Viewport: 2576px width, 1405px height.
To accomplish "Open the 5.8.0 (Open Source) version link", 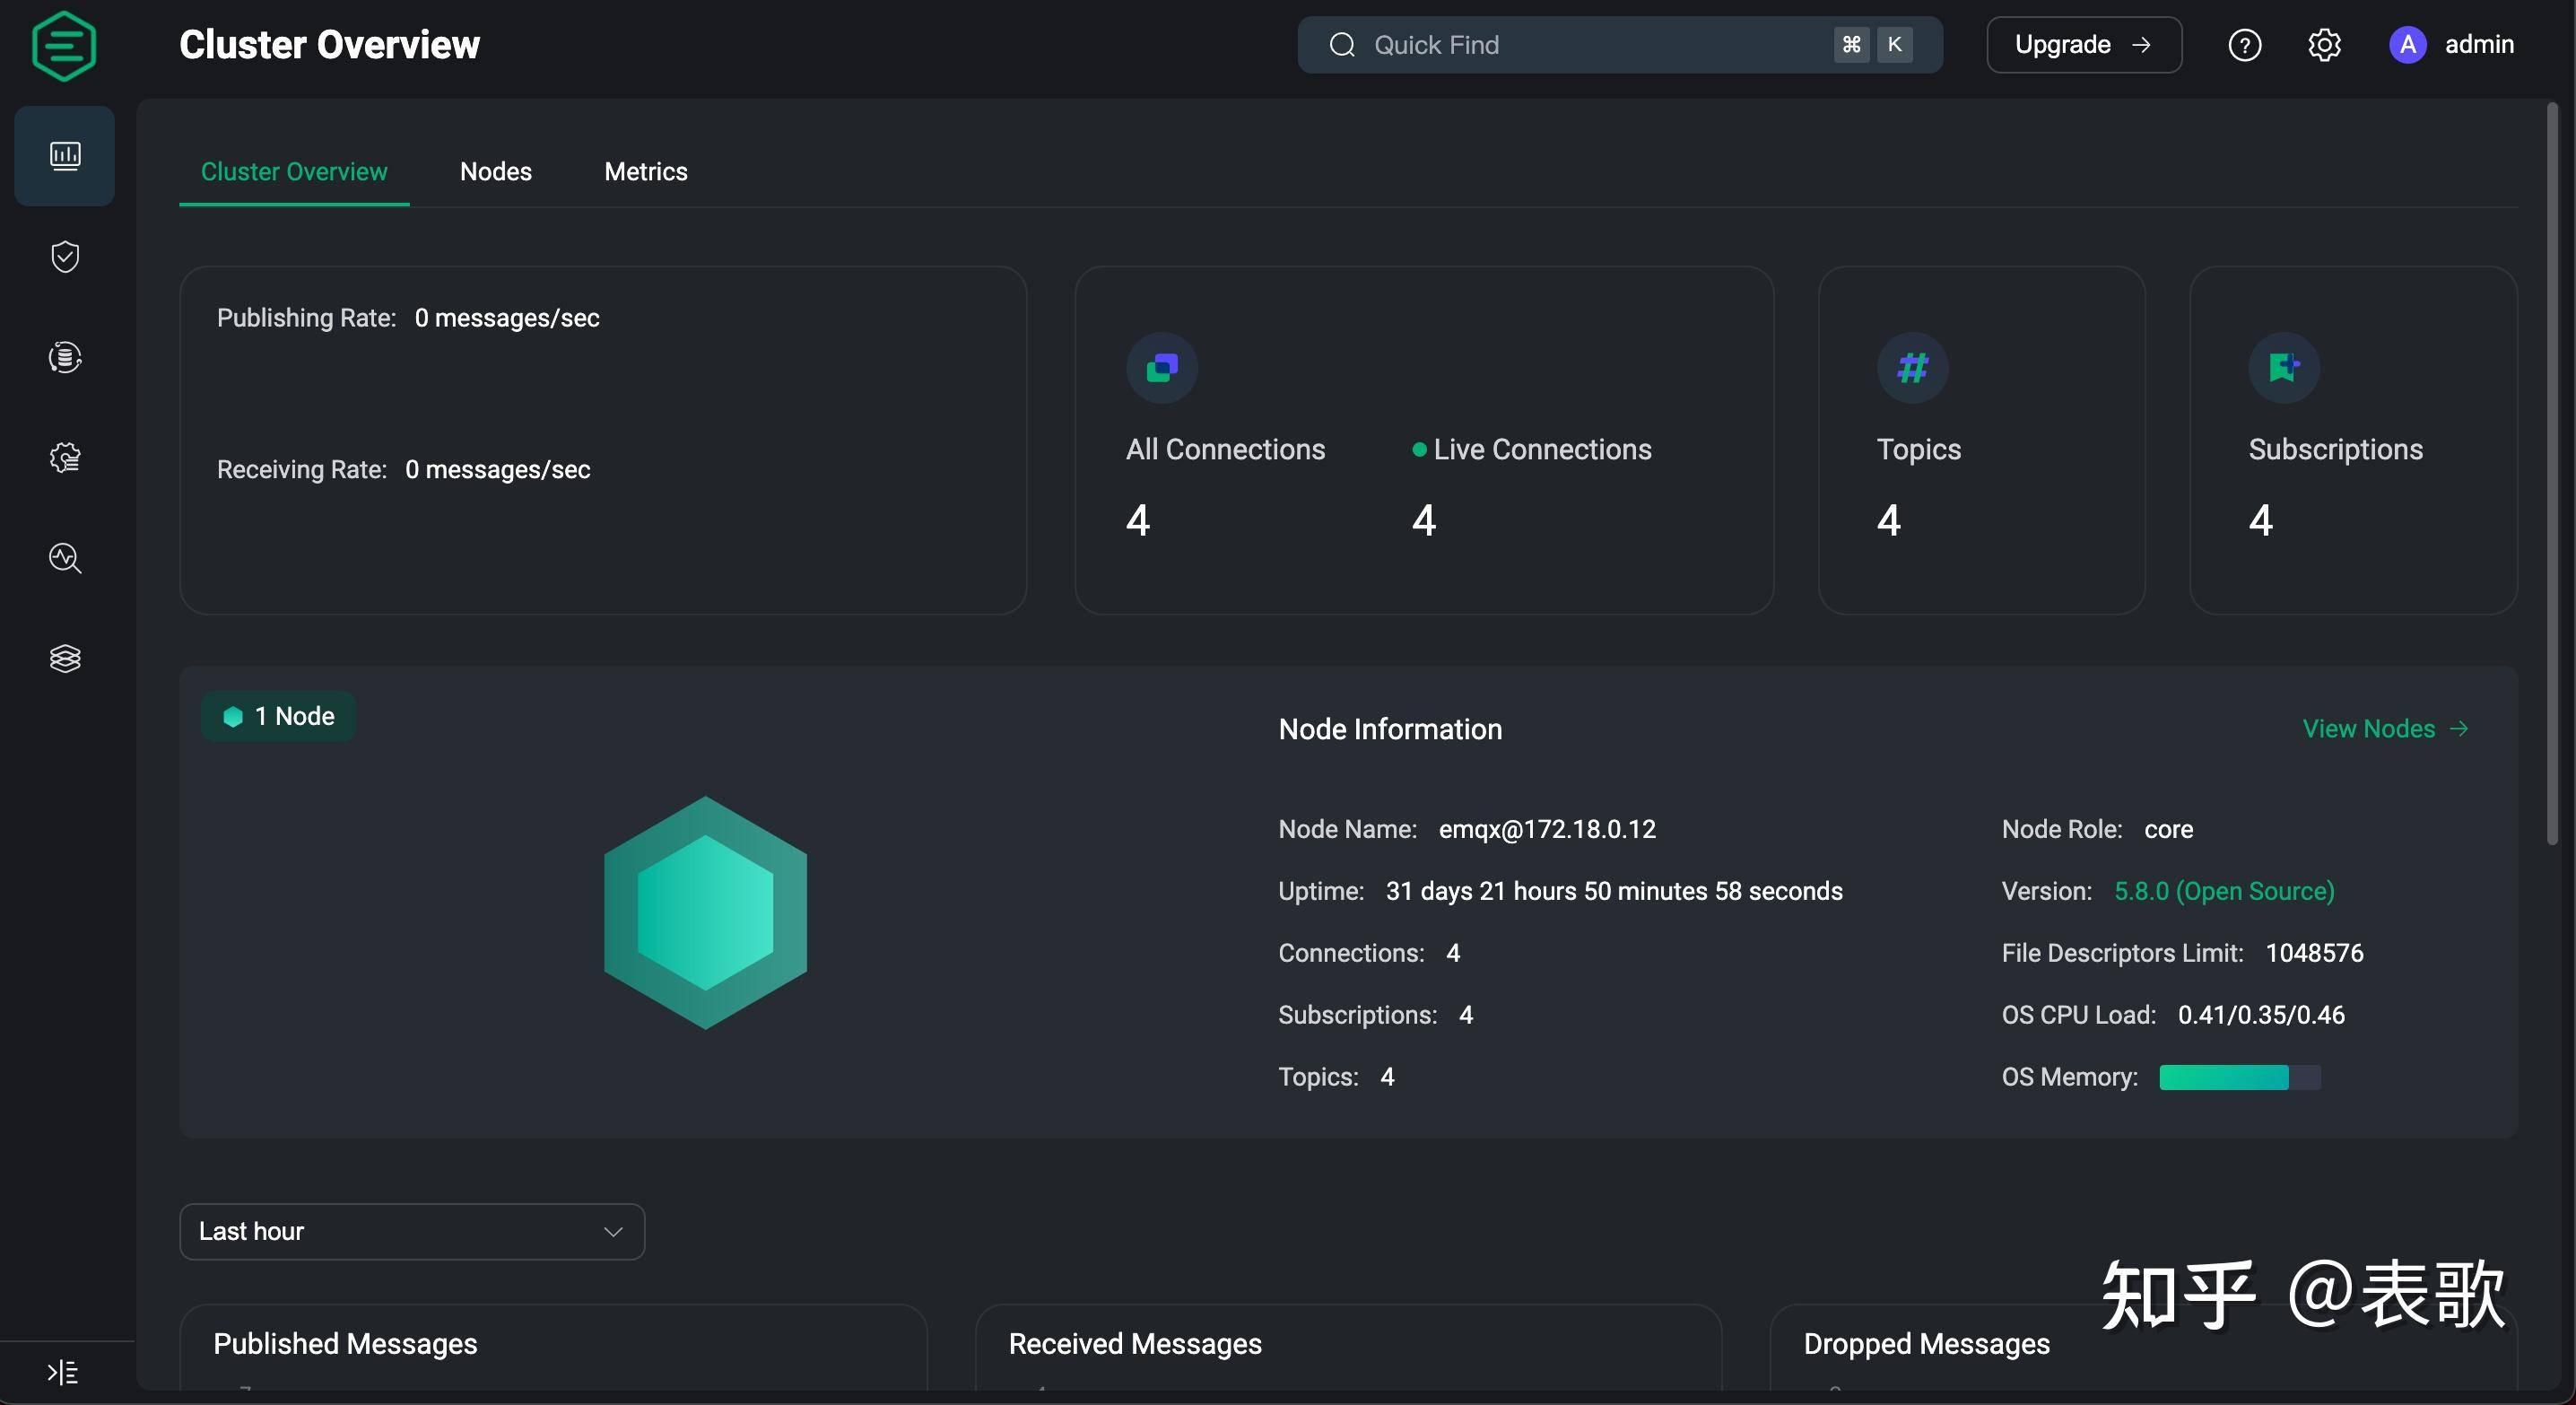I will (2224, 891).
